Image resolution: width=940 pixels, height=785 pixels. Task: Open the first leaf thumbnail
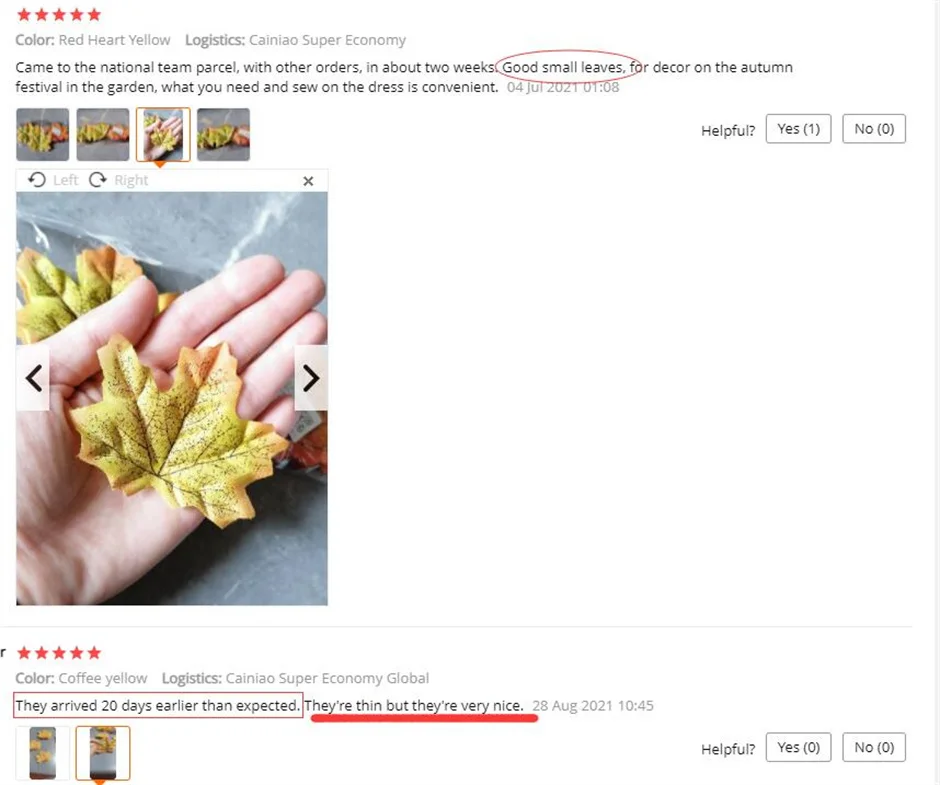[x=43, y=134]
